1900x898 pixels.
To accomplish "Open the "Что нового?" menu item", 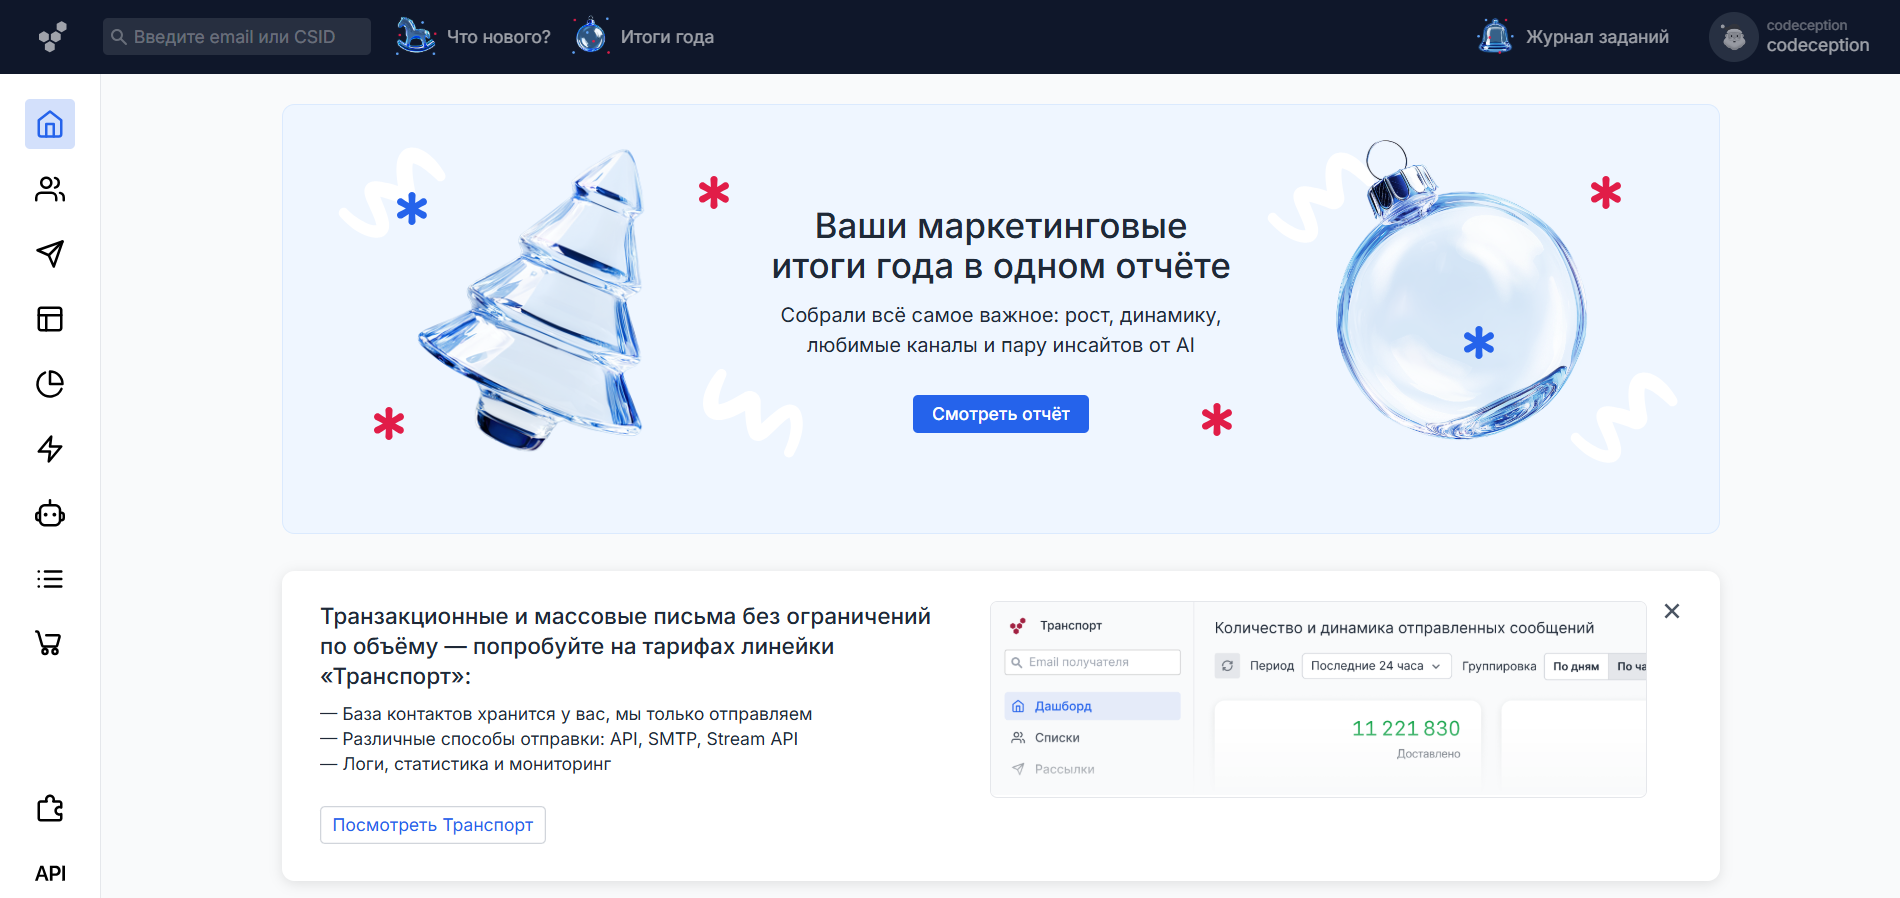I will click(x=474, y=37).
